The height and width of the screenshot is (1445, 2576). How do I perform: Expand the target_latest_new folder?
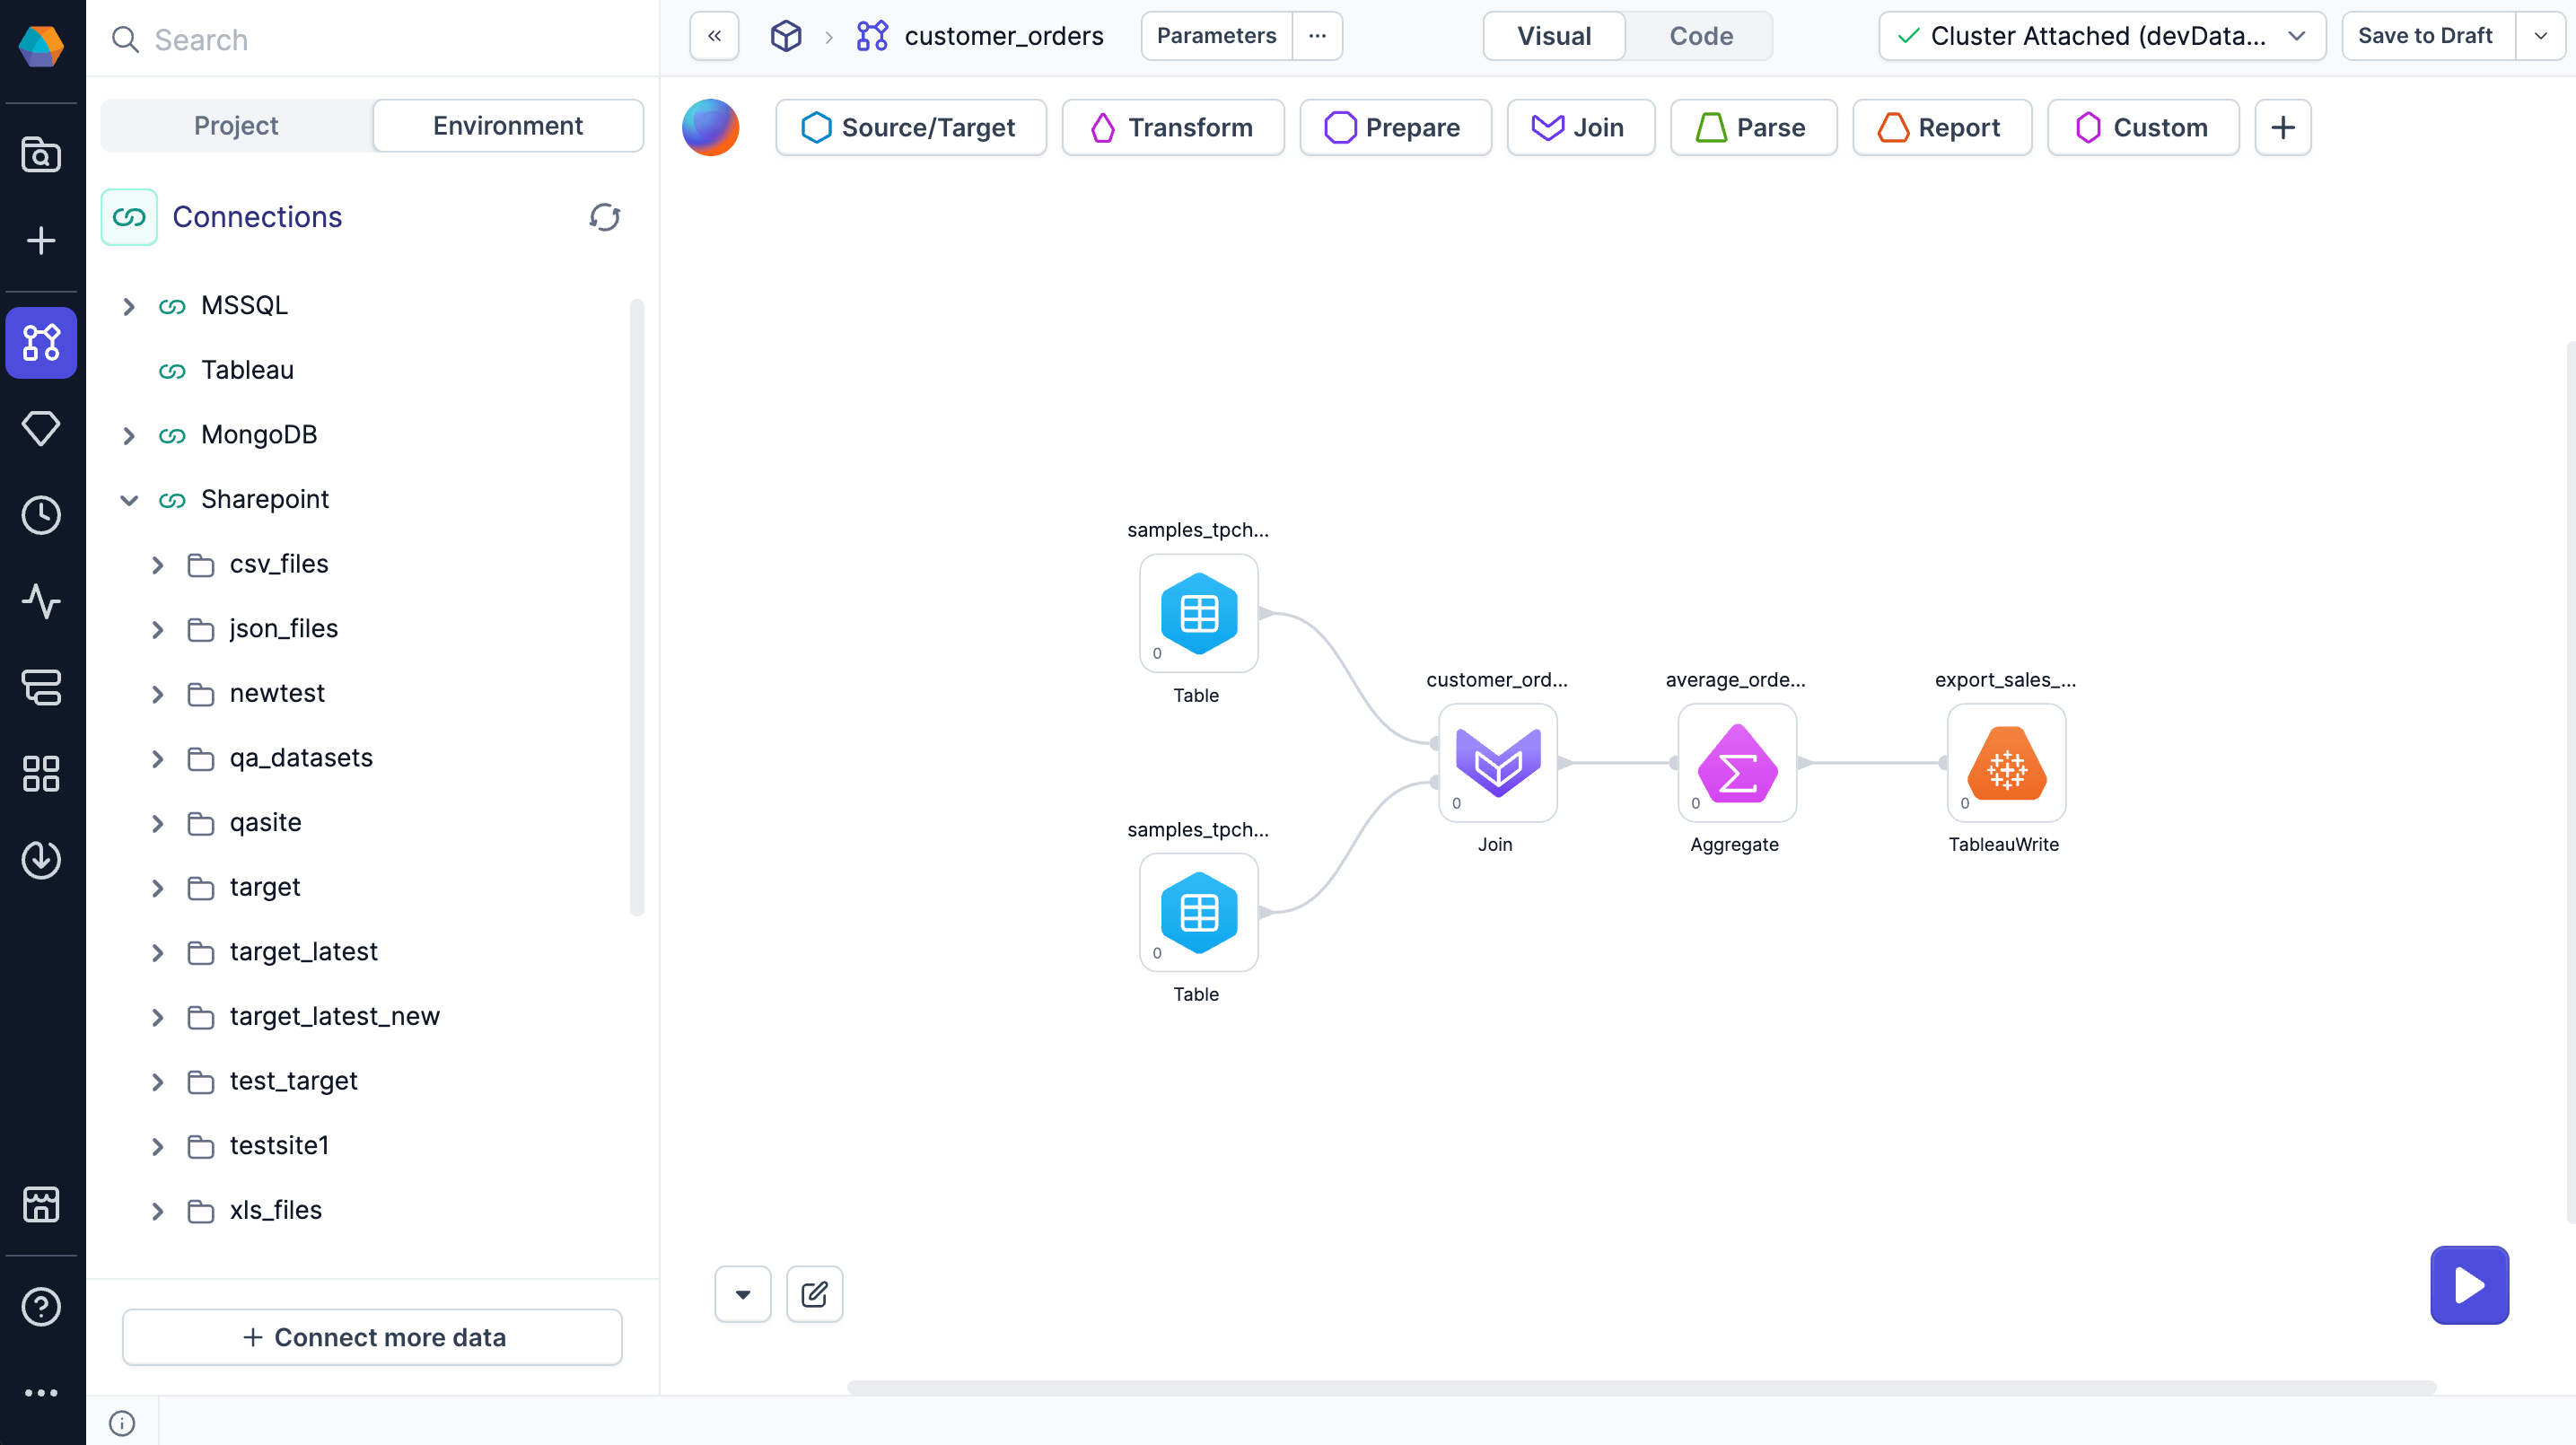click(157, 1017)
